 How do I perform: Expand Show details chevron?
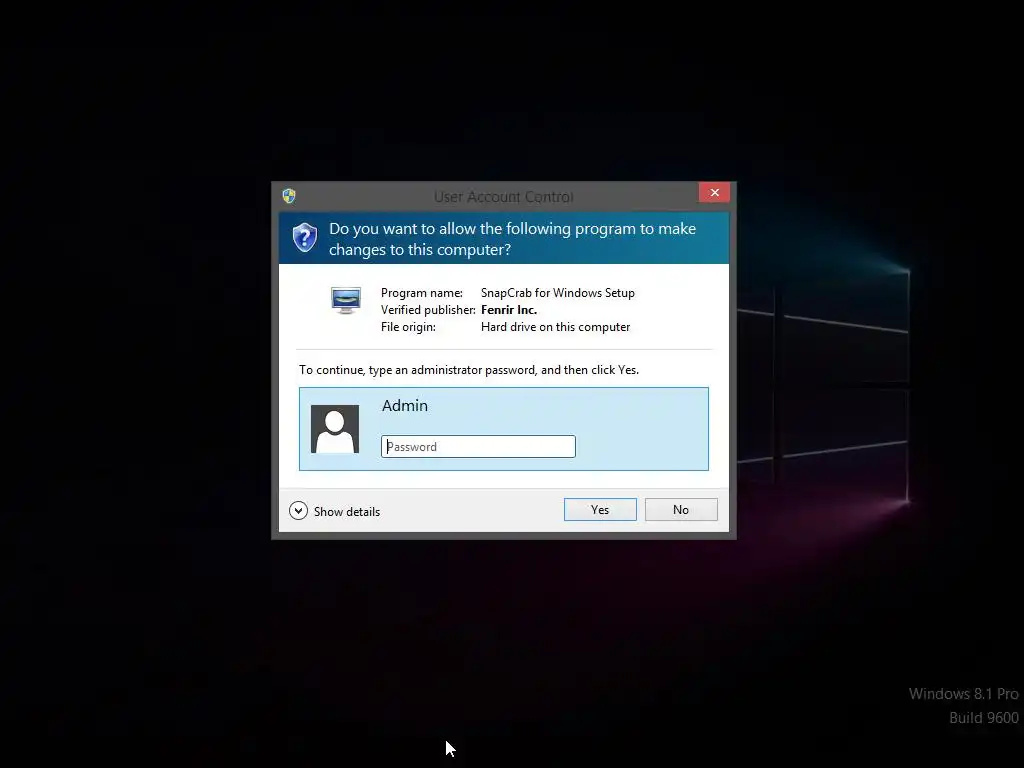[x=298, y=511]
